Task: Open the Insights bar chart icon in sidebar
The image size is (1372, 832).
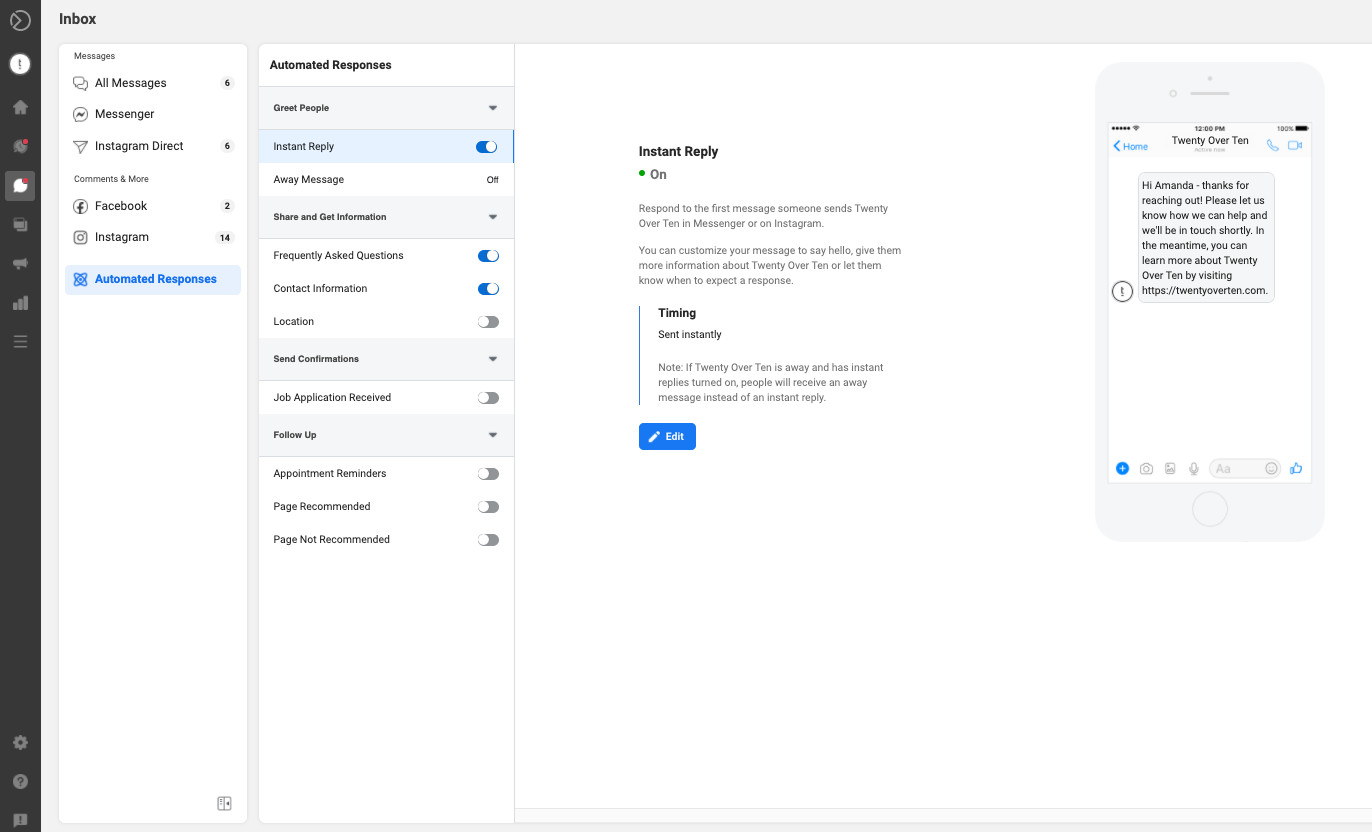Action: 20,303
